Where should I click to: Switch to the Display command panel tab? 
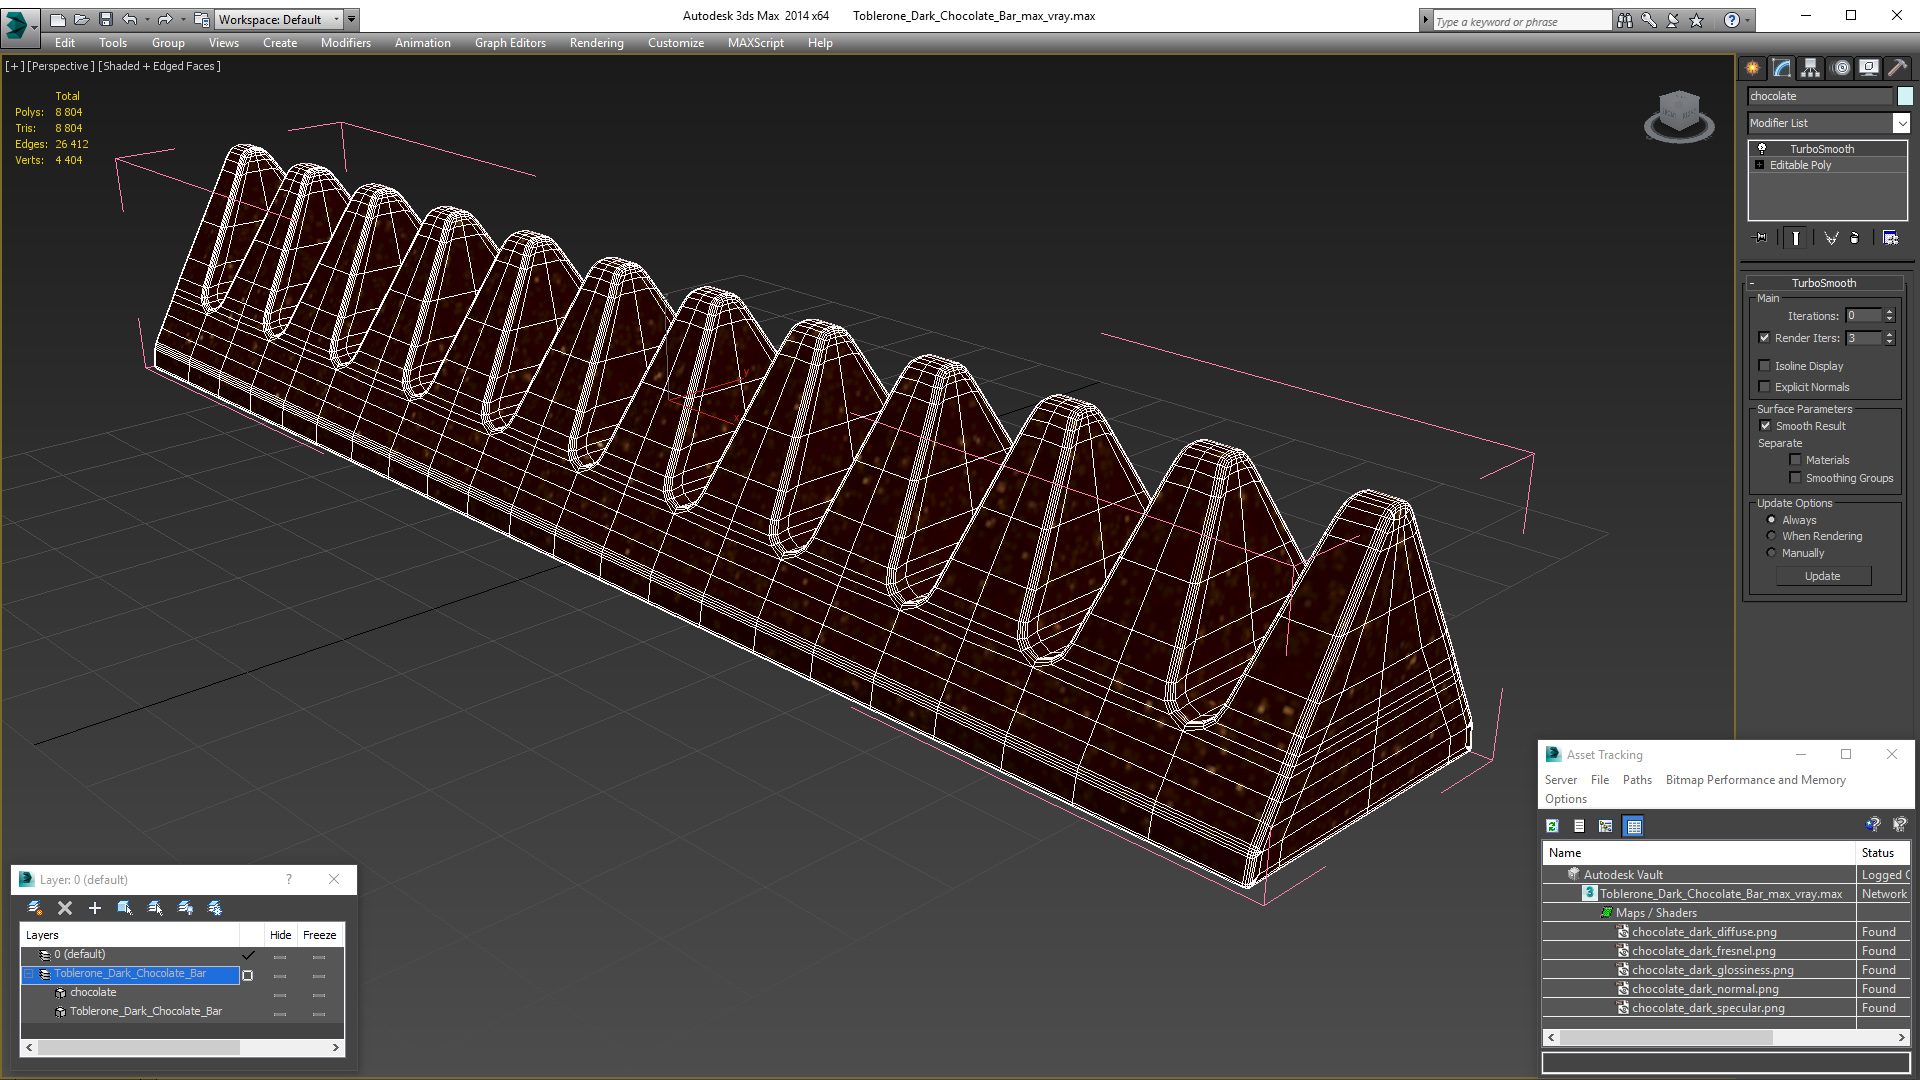point(1869,68)
